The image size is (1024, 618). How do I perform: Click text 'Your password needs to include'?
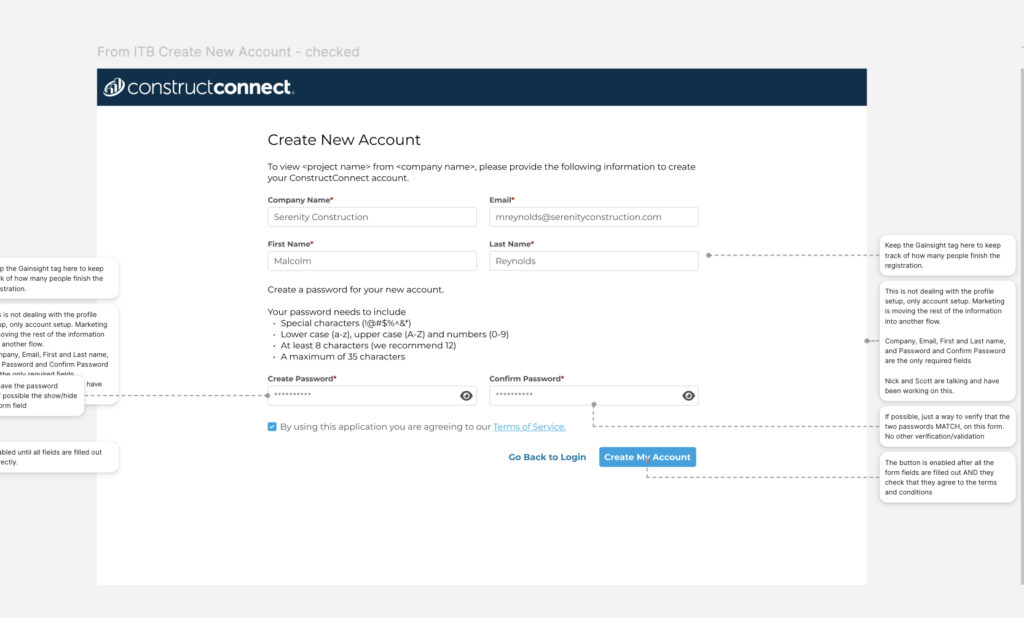pyautogui.click(x=336, y=312)
